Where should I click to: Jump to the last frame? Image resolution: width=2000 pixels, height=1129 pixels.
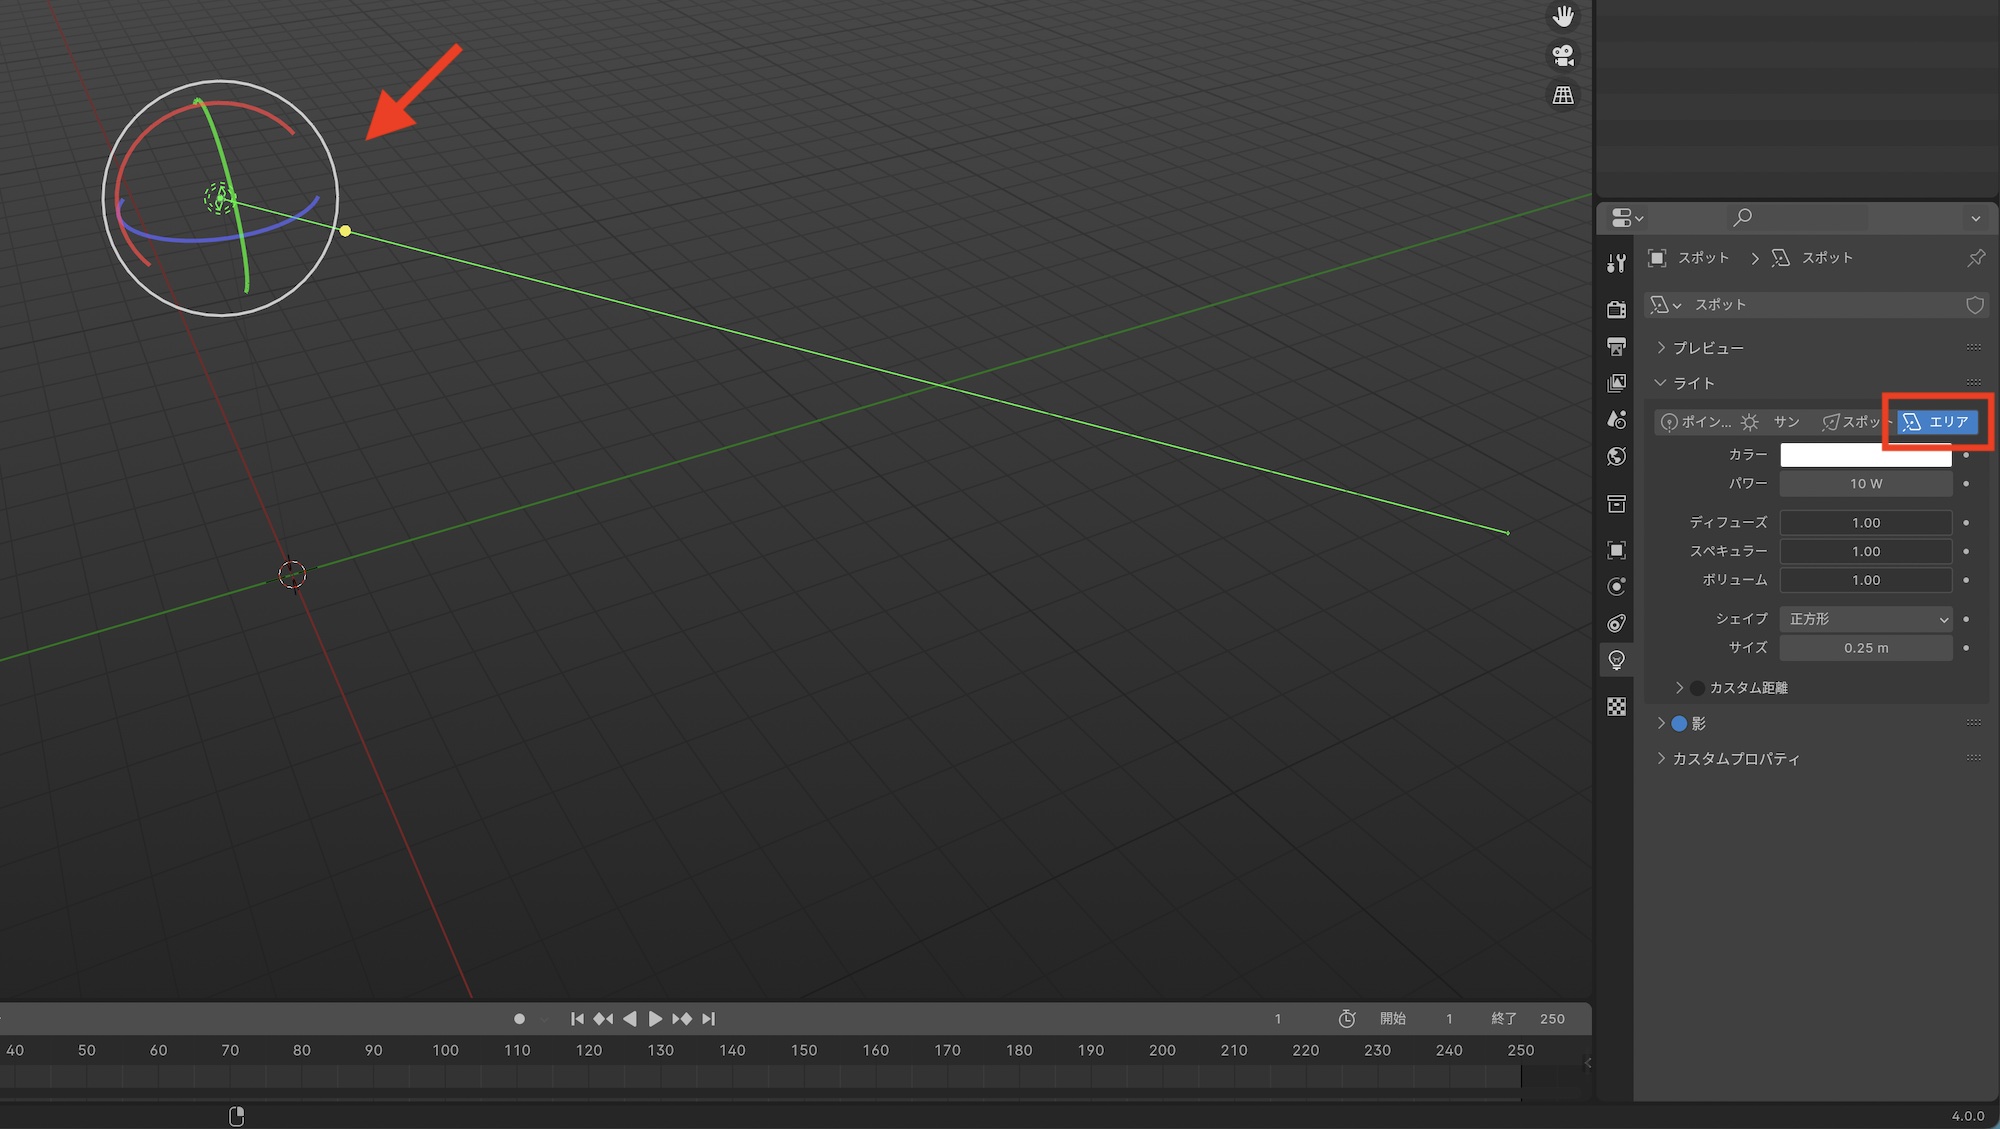pos(709,1019)
